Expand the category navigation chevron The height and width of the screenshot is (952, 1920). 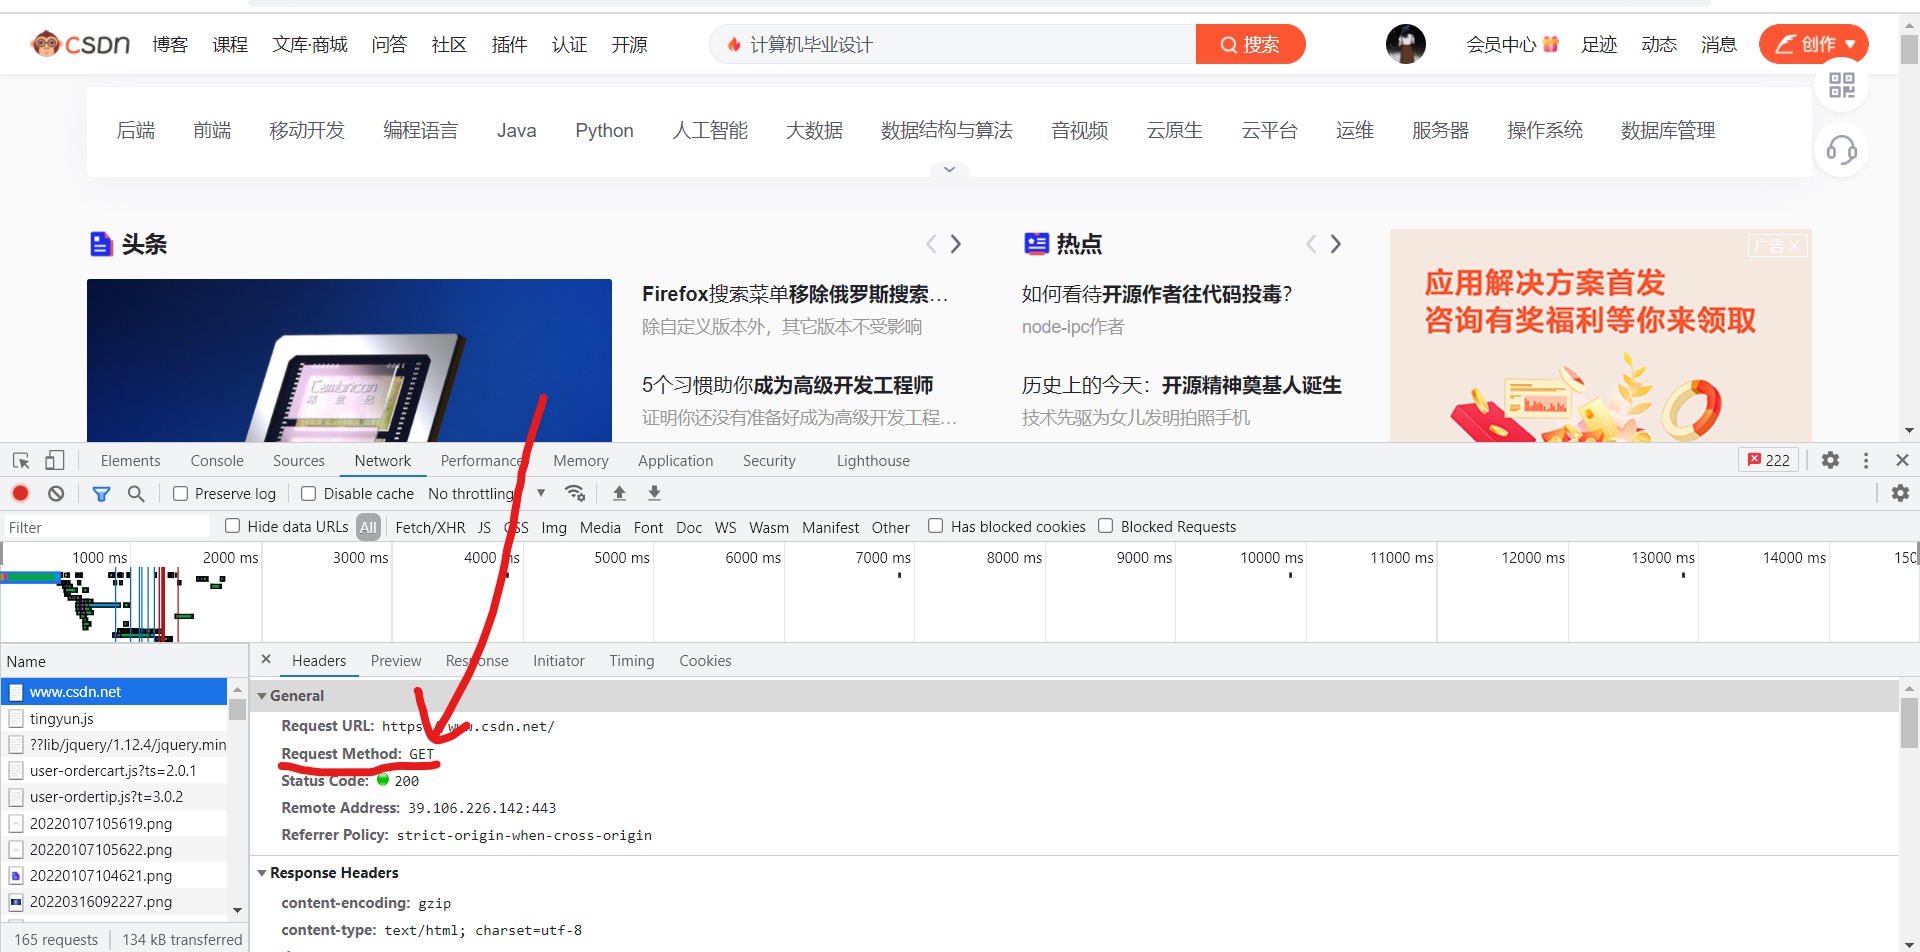tap(949, 170)
